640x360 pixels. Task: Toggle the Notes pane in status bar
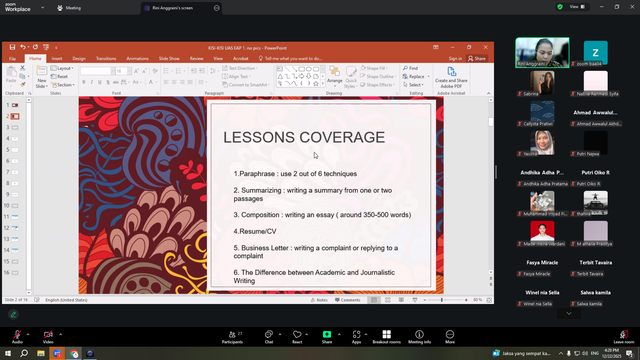pyautogui.click(x=319, y=300)
